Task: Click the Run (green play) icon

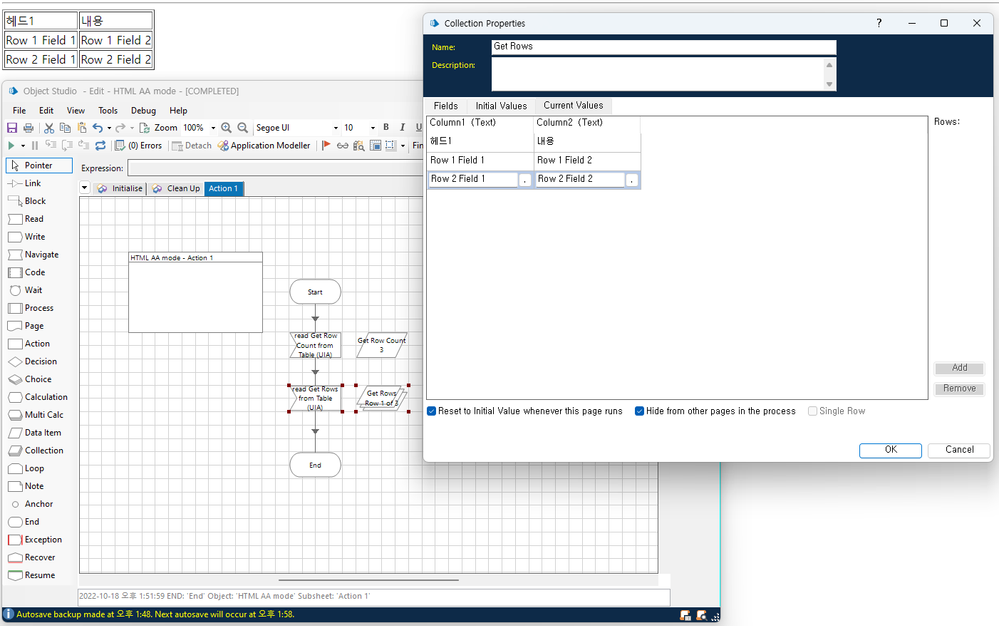Action: [x=11, y=146]
